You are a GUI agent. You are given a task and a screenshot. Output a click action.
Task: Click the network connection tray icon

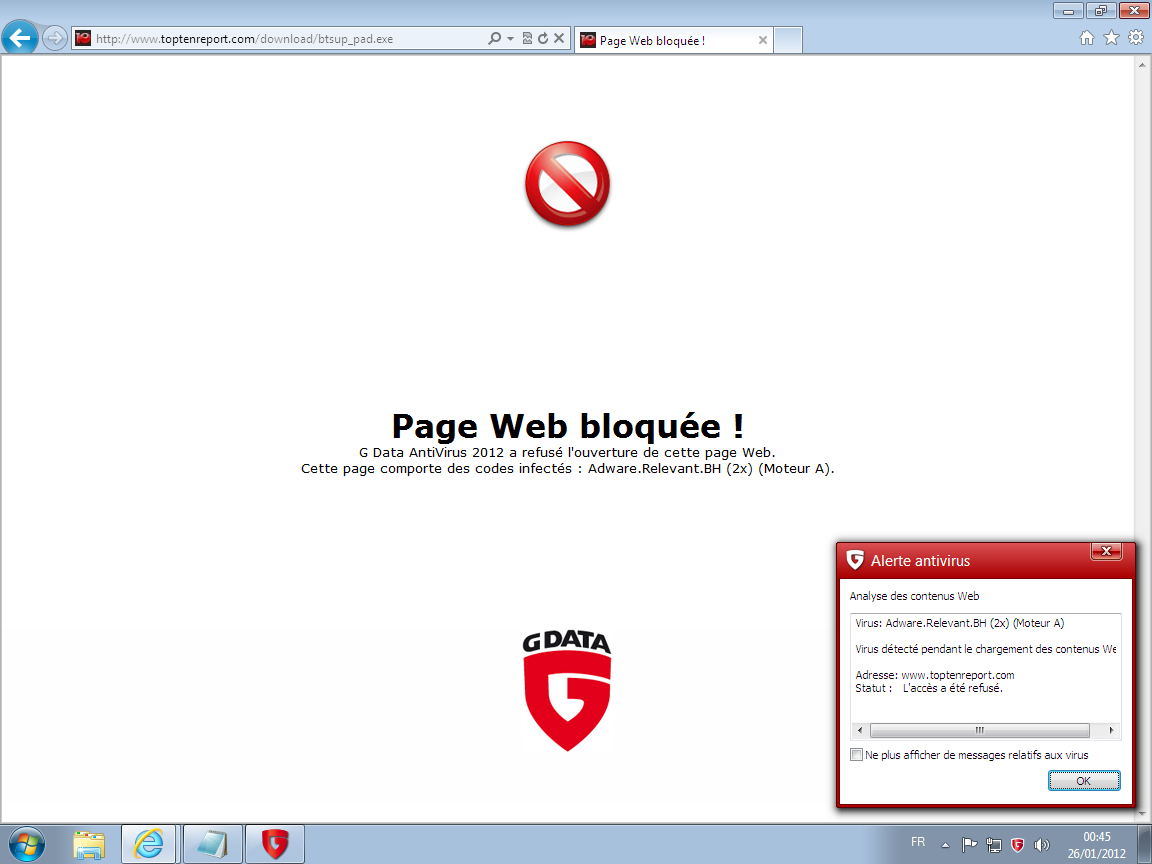point(993,845)
